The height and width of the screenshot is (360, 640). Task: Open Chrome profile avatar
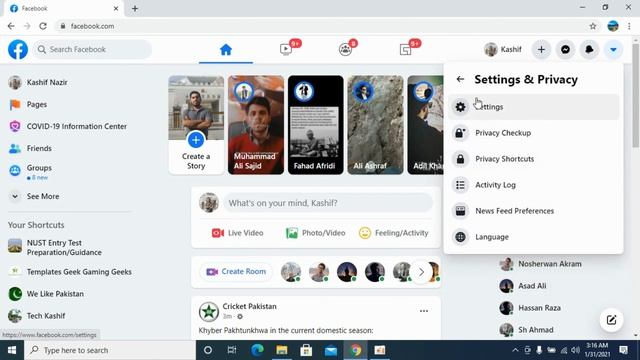pos(613,26)
